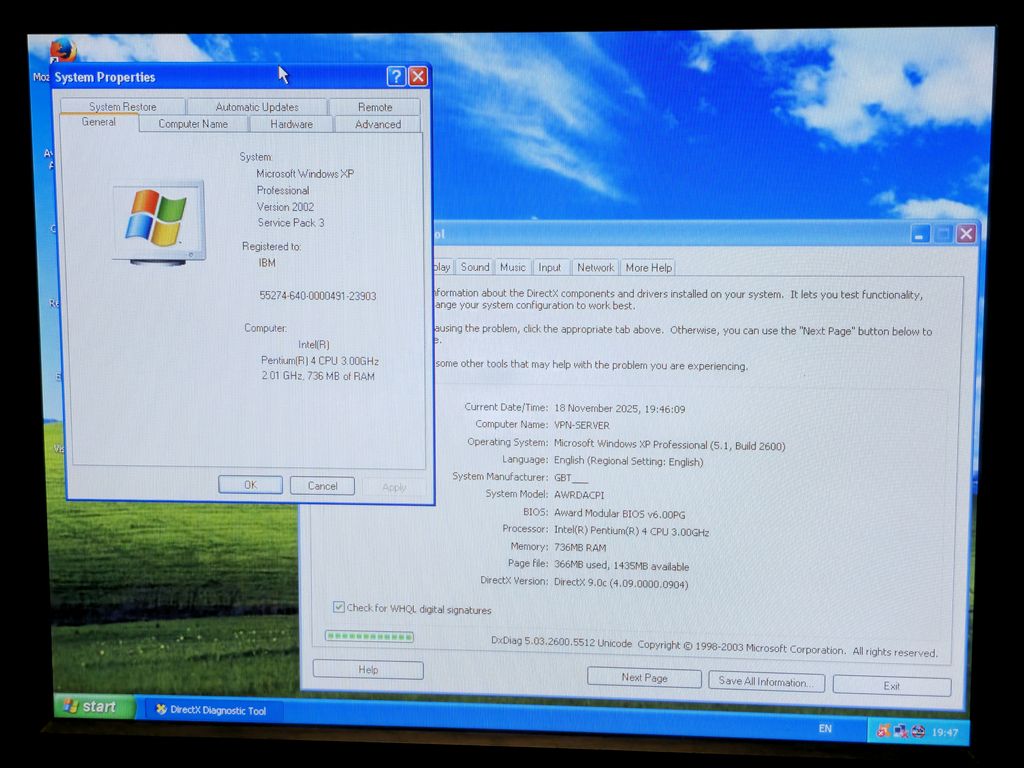Click the System Properties help question-mark icon
Screen dimensions: 1024x768
coord(396,77)
